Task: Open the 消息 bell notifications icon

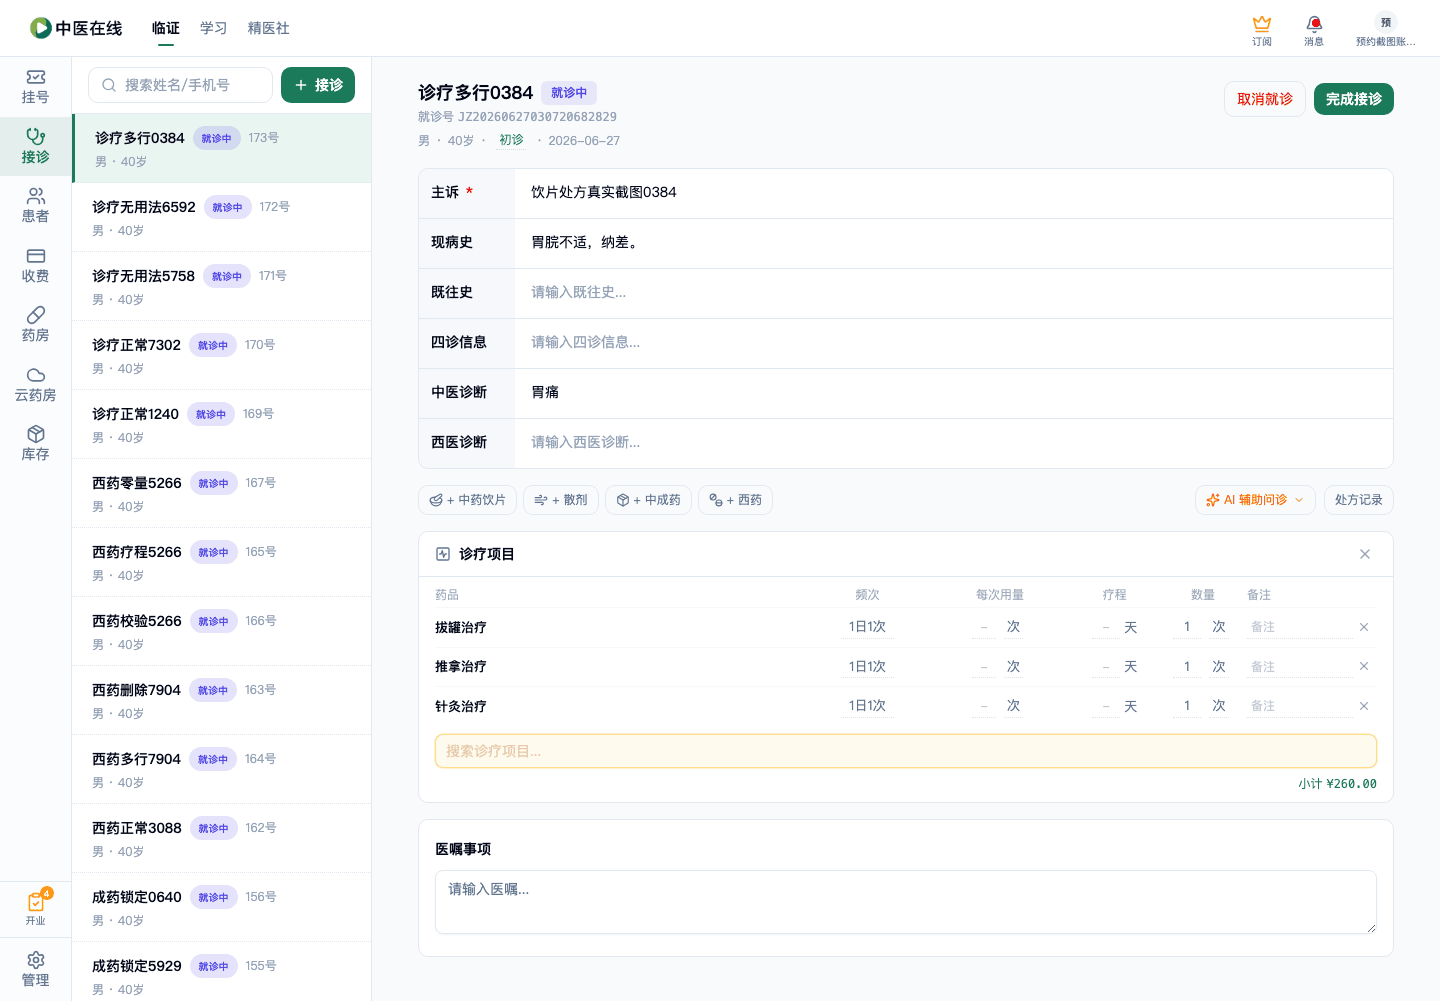Action: (1314, 30)
